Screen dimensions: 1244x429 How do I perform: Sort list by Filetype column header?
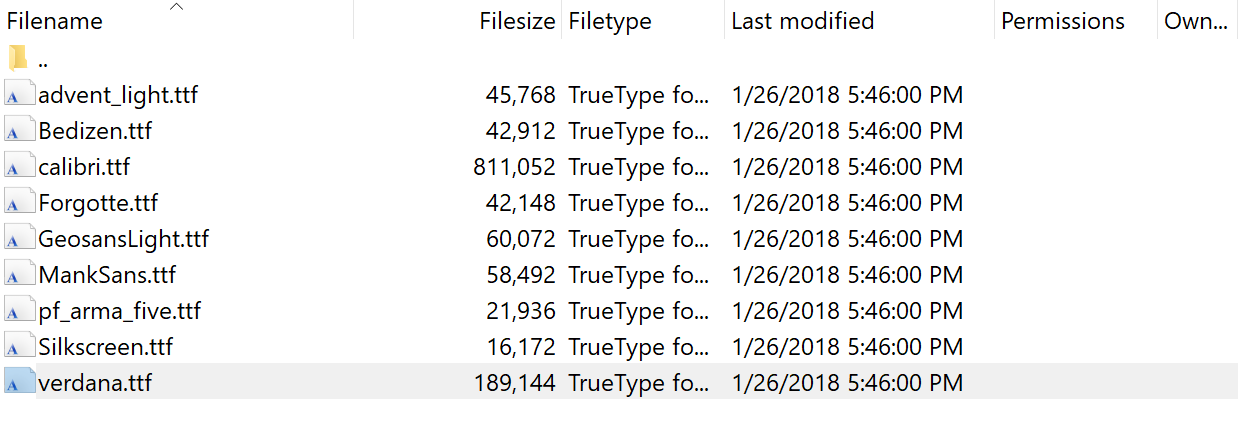[x=610, y=21]
